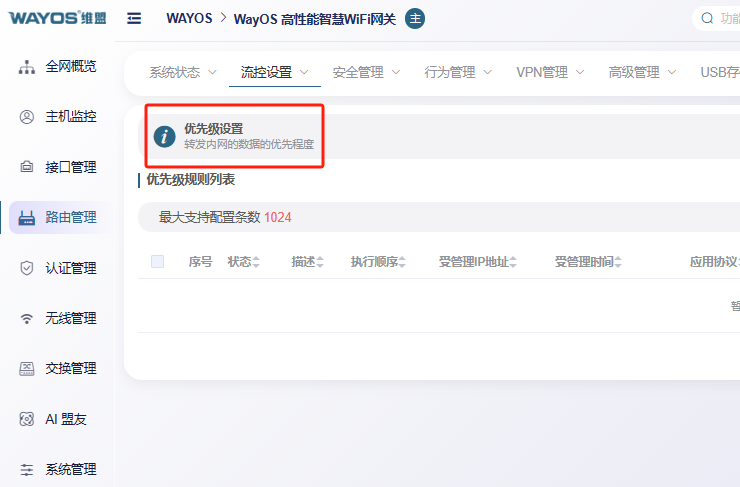740x487 pixels.
Task: Go to 接口管理 in sidebar
Action: [71, 167]
